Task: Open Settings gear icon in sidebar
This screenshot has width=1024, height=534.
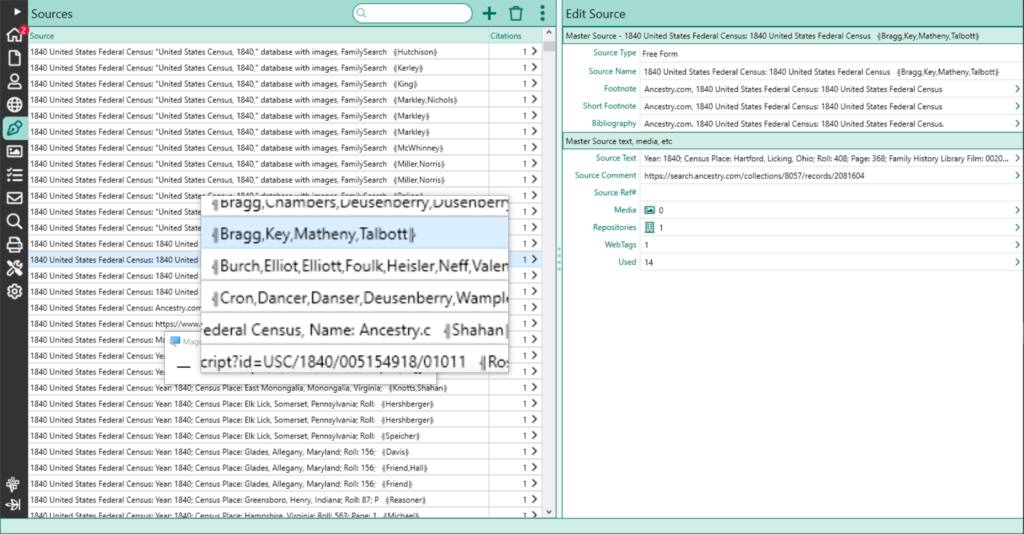Action: tap(14, 291)
